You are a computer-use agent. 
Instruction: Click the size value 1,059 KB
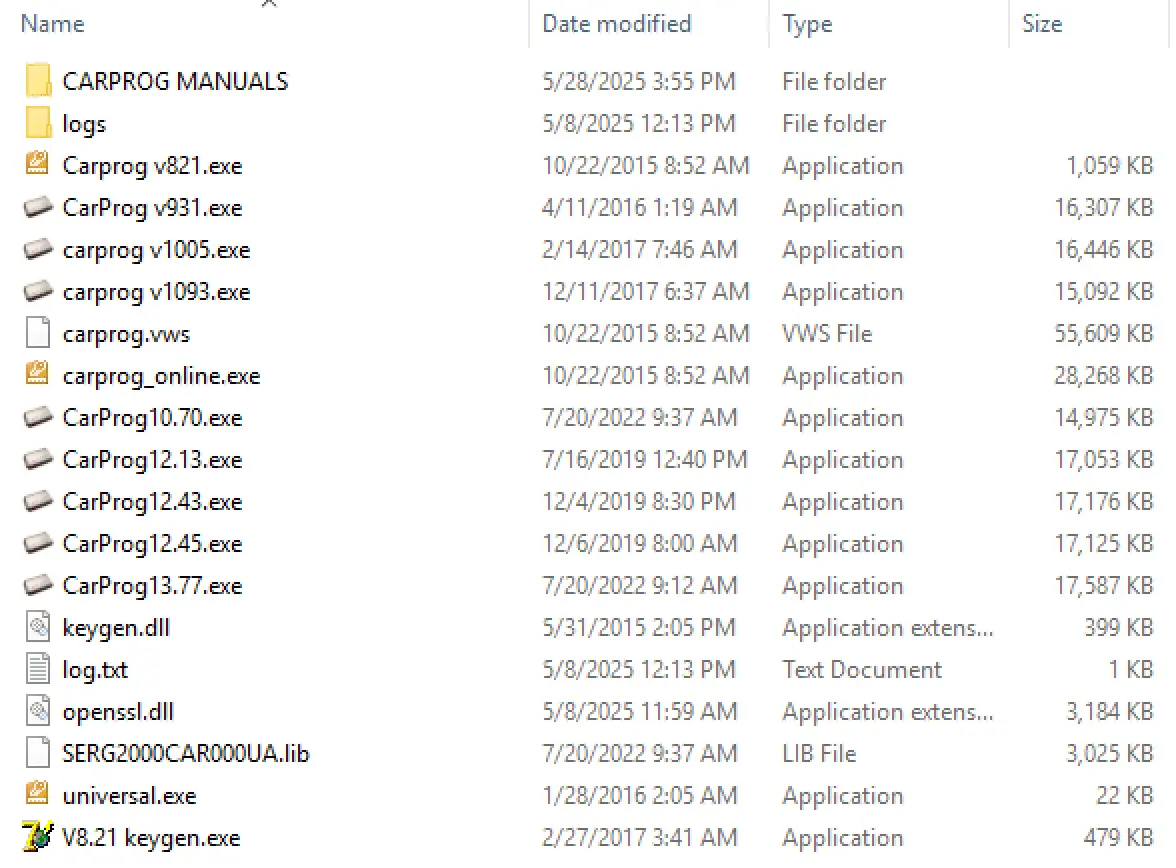point(1109,165)
